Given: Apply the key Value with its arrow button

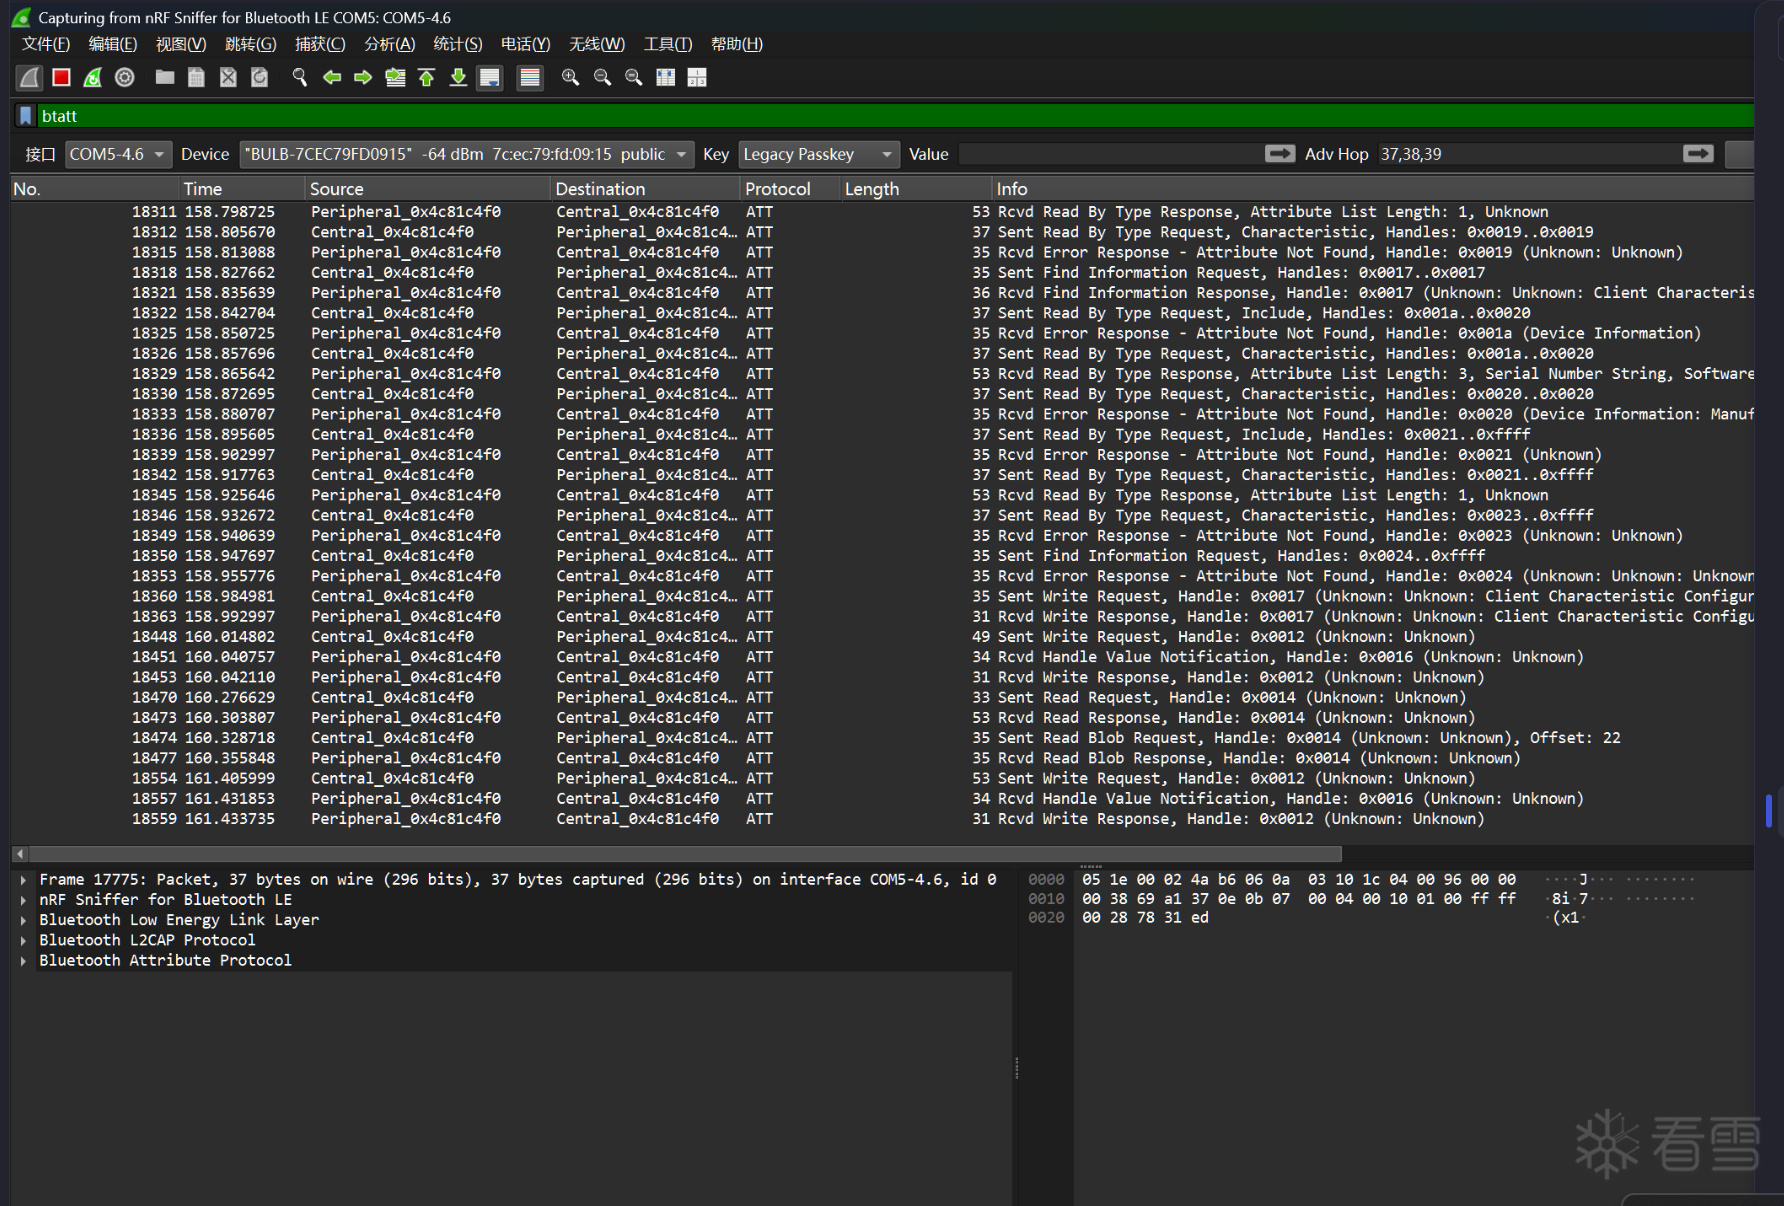Looking at the screenshot, I should [1280, 153].
